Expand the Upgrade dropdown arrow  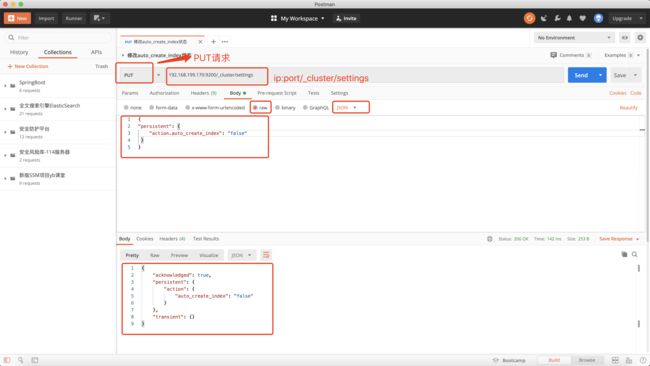(x=641, y=18)
